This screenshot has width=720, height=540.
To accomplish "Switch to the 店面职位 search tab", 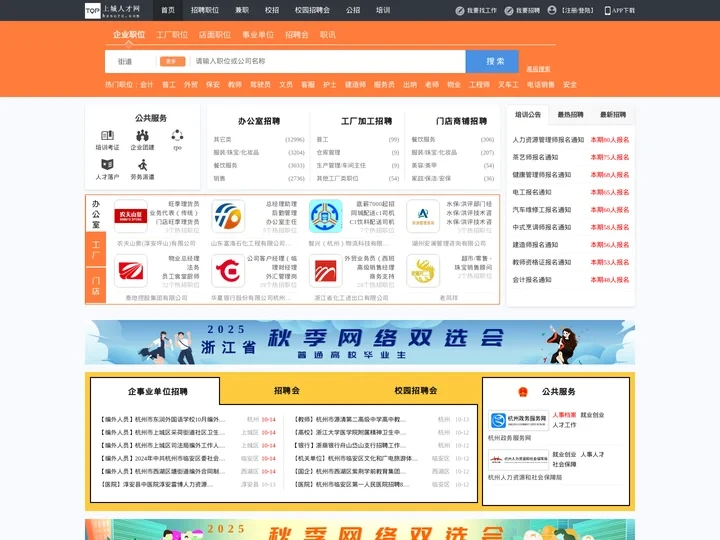I will 215,34.
